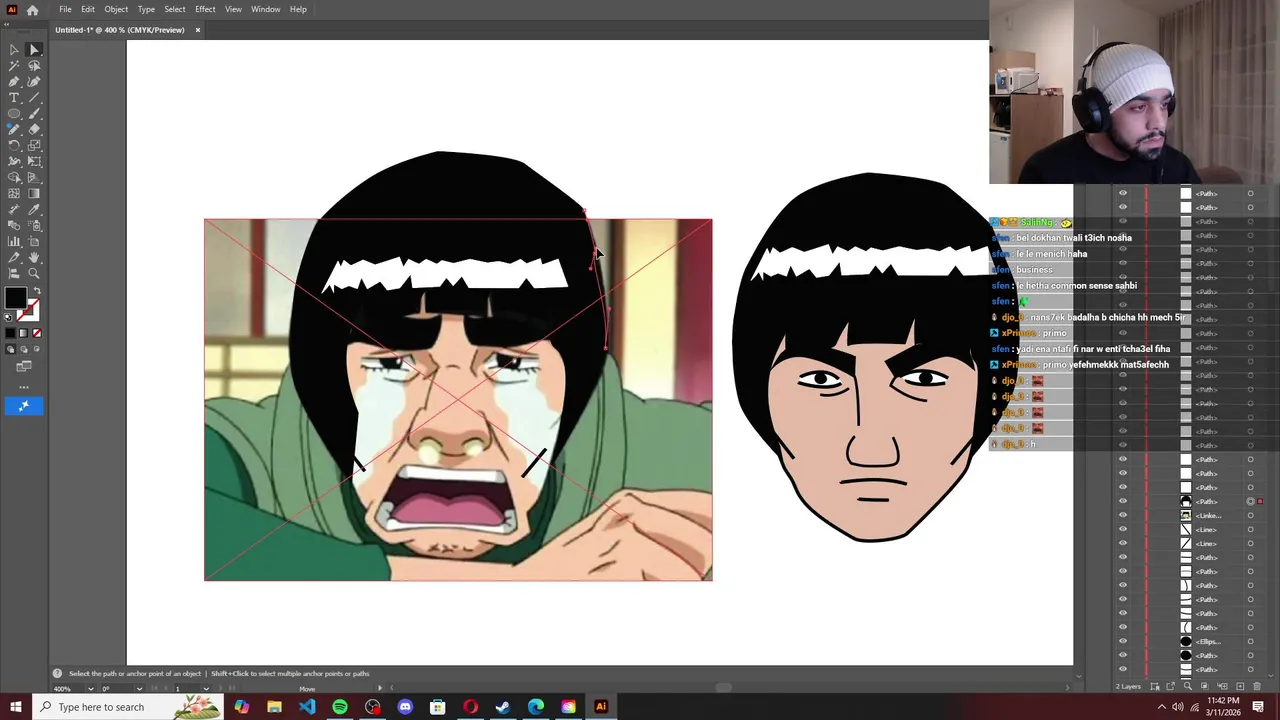
Task: Open Discord from the taskbar
Action: [x=405, y=707]
